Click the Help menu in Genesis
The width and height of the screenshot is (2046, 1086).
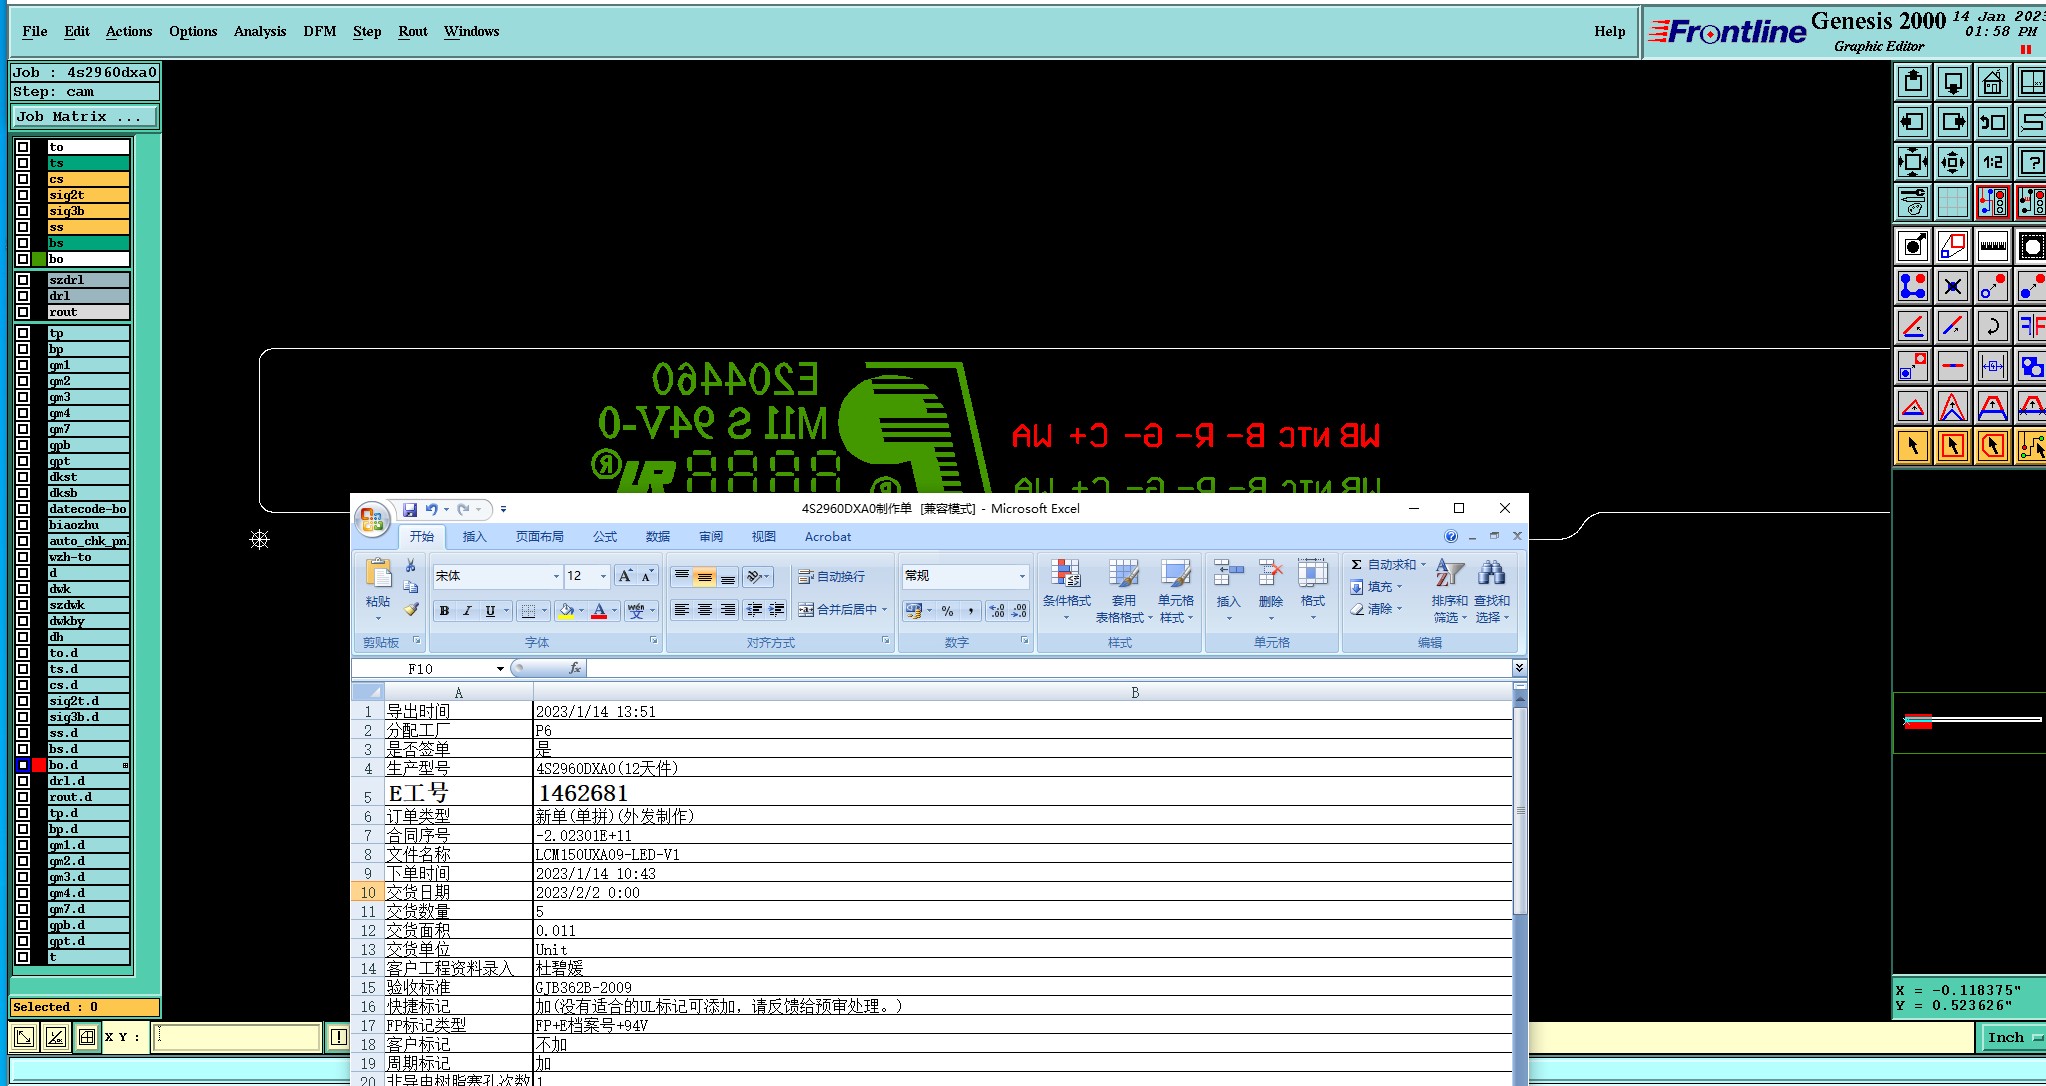click(1609, 32)
